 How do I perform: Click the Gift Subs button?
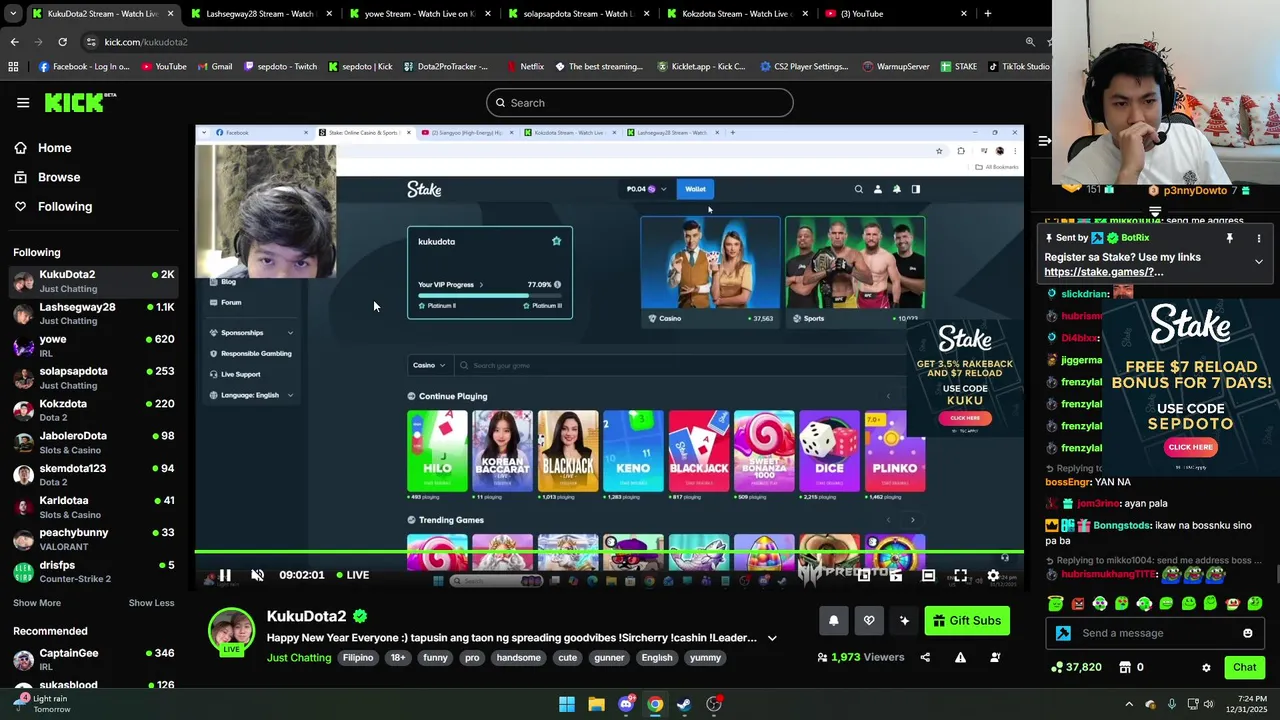[x=967, y=621]
